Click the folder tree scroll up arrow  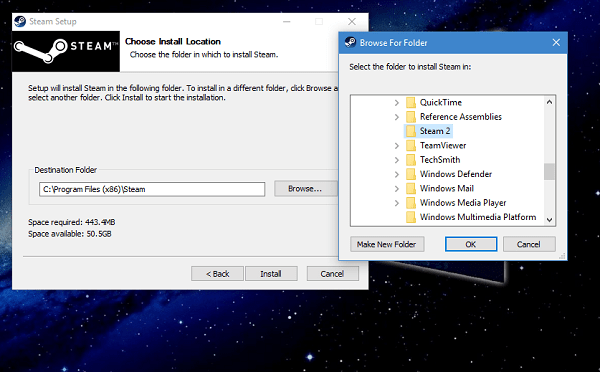tap(549, 102)
